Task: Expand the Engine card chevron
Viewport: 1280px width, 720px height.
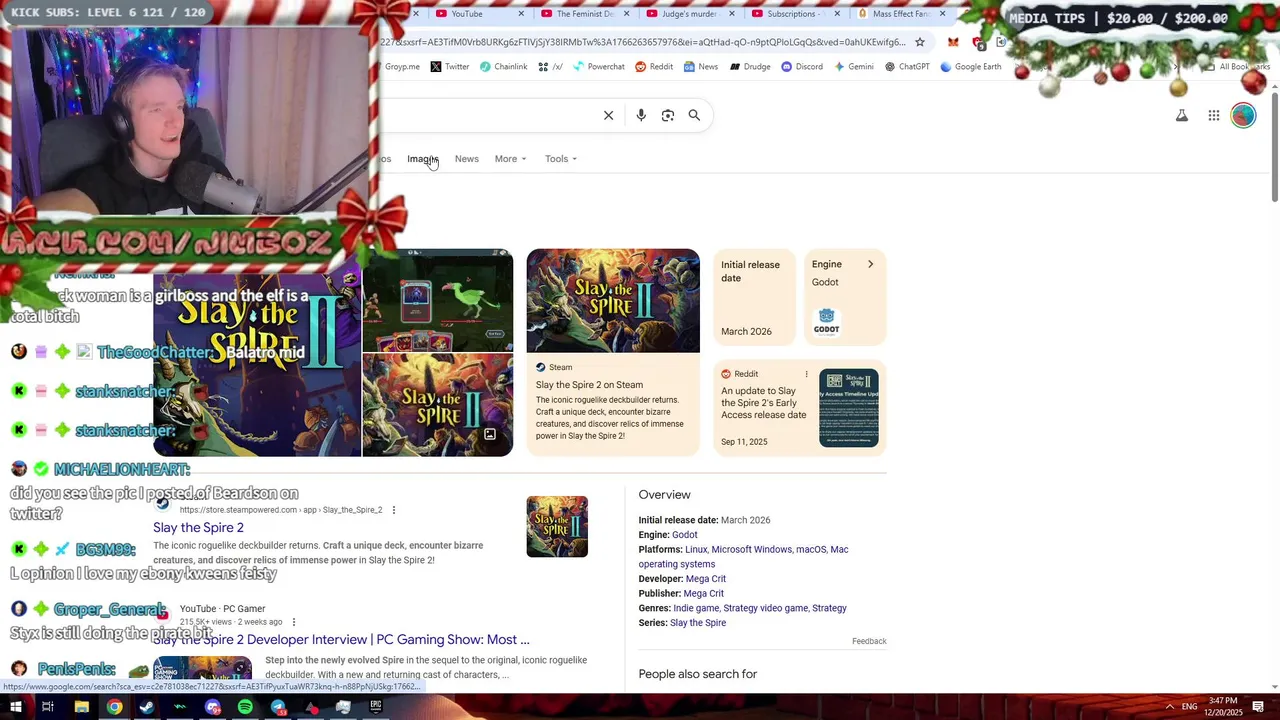Action: coord(870,264)
